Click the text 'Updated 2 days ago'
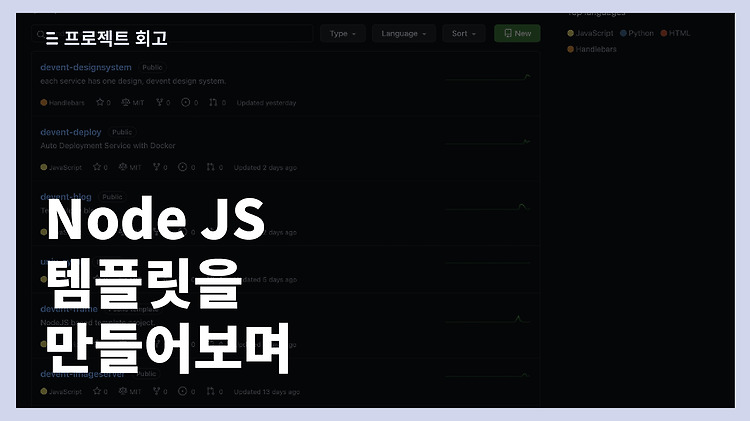Screen dimensions: 750x421 [x=265, y=167]
